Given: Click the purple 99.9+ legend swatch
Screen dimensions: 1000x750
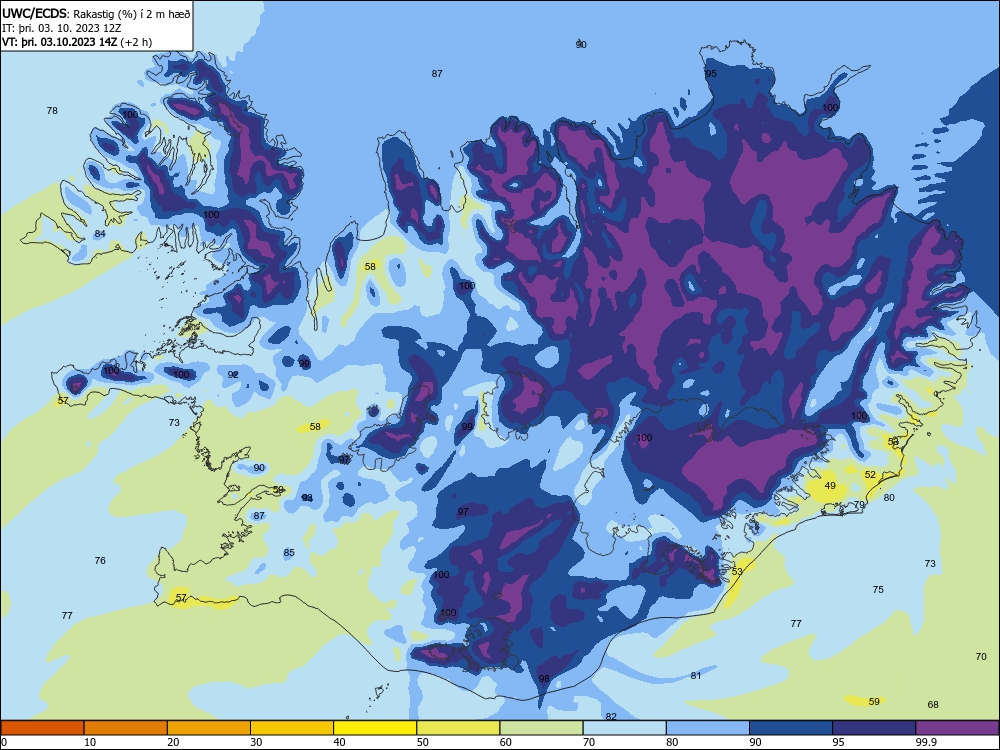Looking at the screenshot, I should [x=957, y=728].
